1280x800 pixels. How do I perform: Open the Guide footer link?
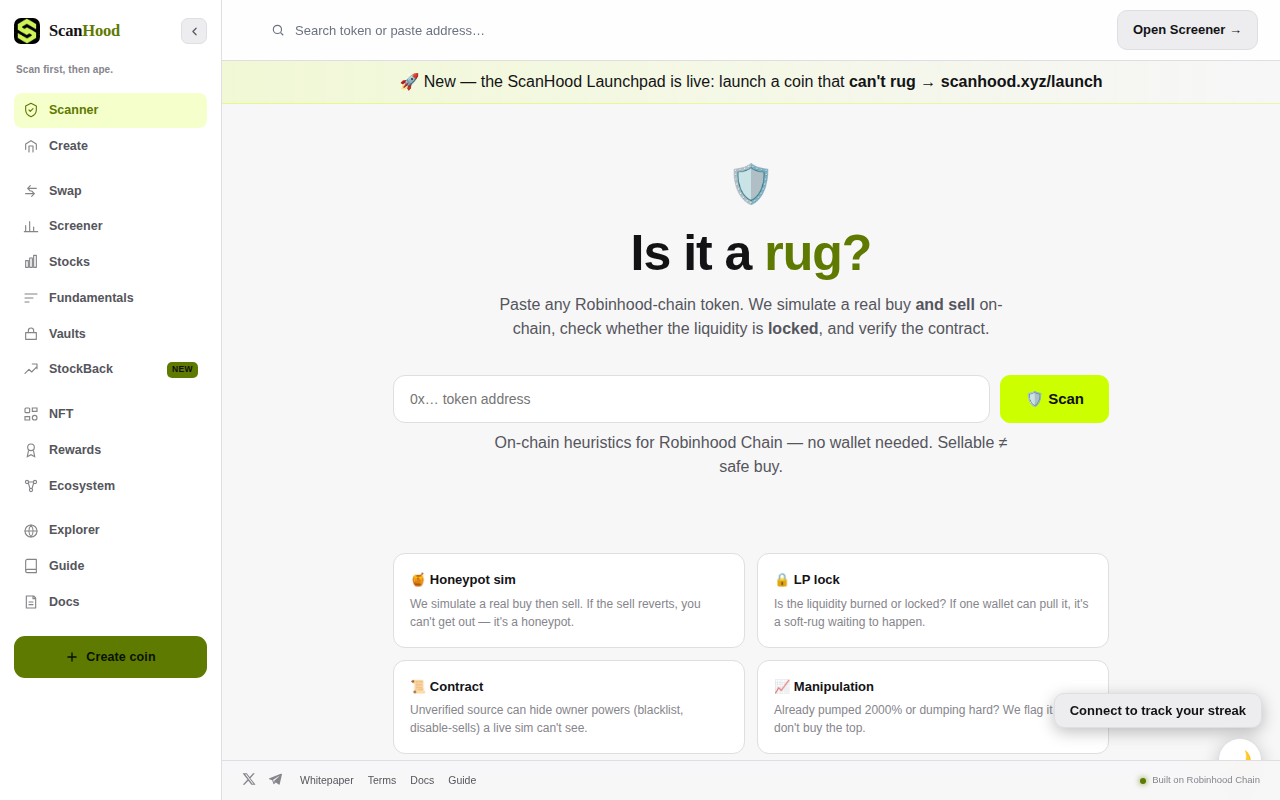tap(462, 780)
